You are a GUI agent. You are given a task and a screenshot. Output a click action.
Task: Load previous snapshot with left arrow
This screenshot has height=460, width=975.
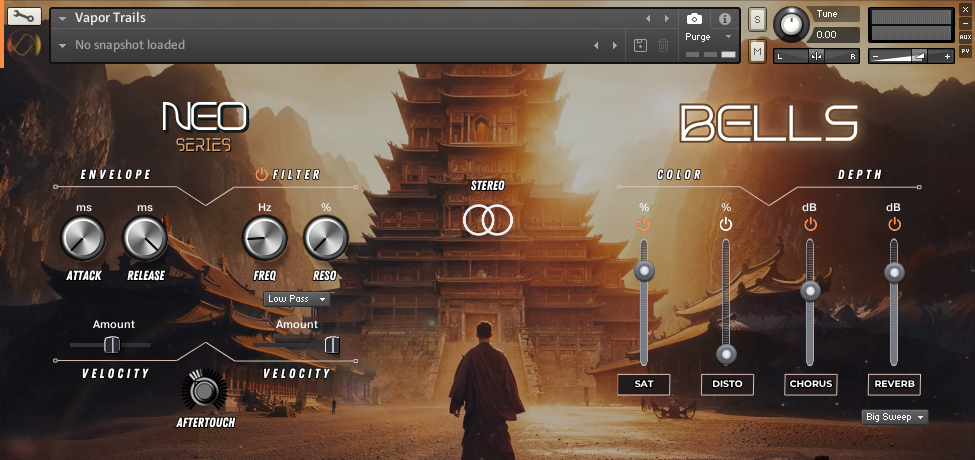click(x=596, y=45)
